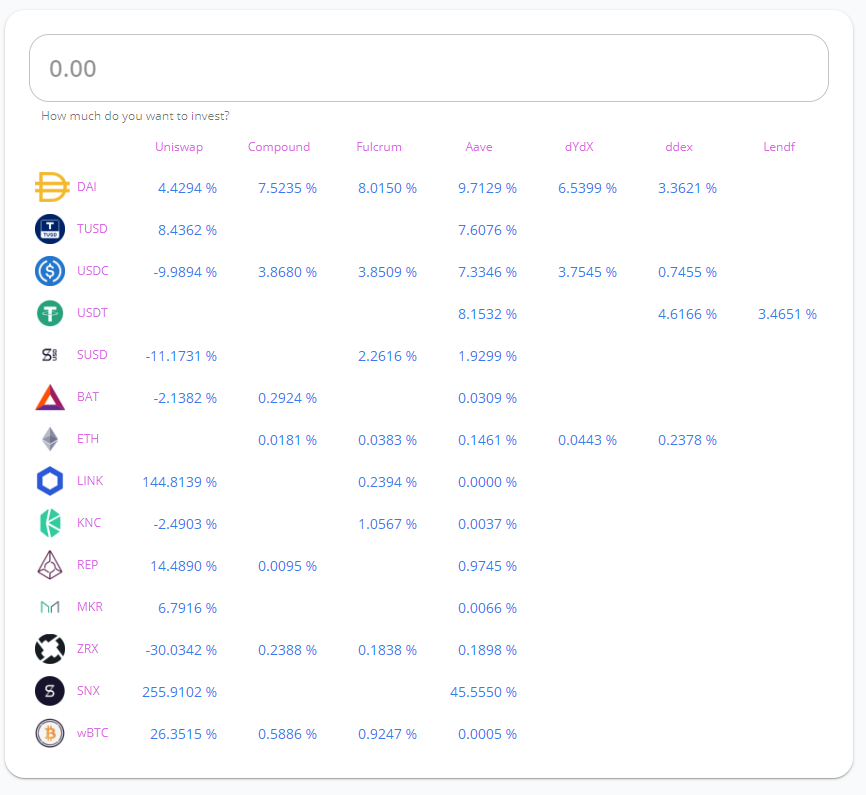Screen dimensions: 866x795
Task: Click SNX Aave rate 45.5550 %
Action: point(483,692)
